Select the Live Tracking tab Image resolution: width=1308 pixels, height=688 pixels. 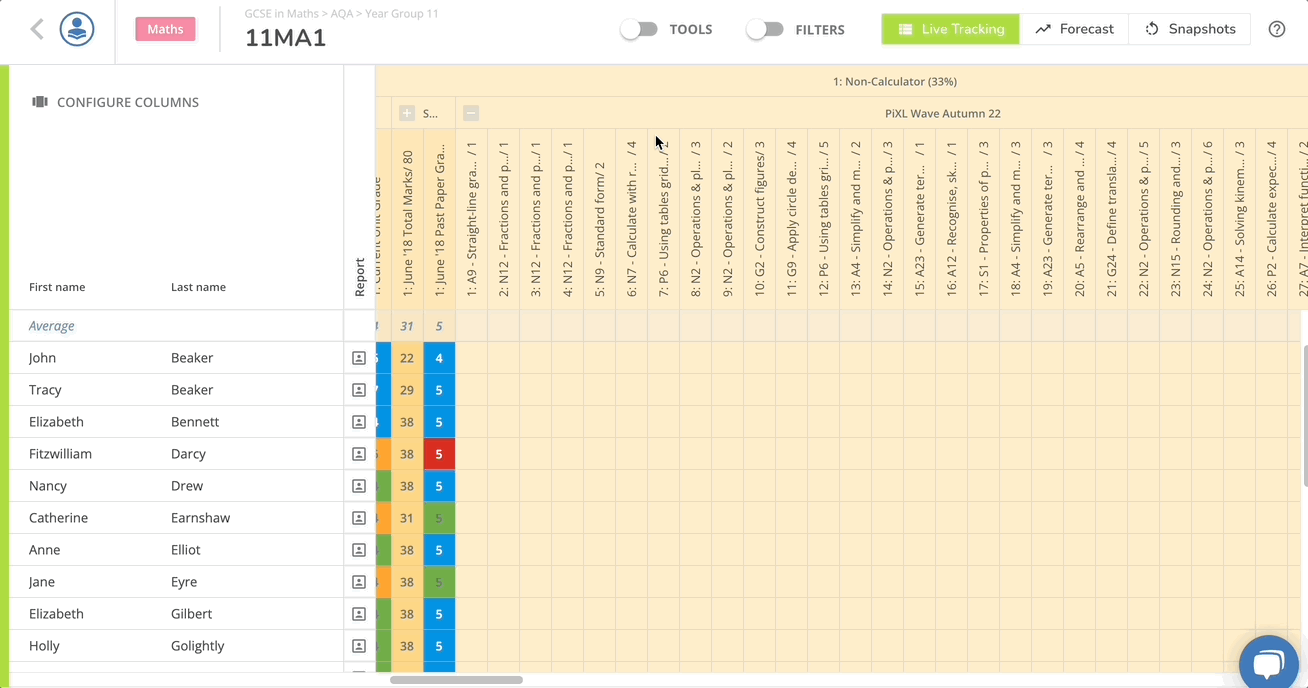[x=950, y=29]
